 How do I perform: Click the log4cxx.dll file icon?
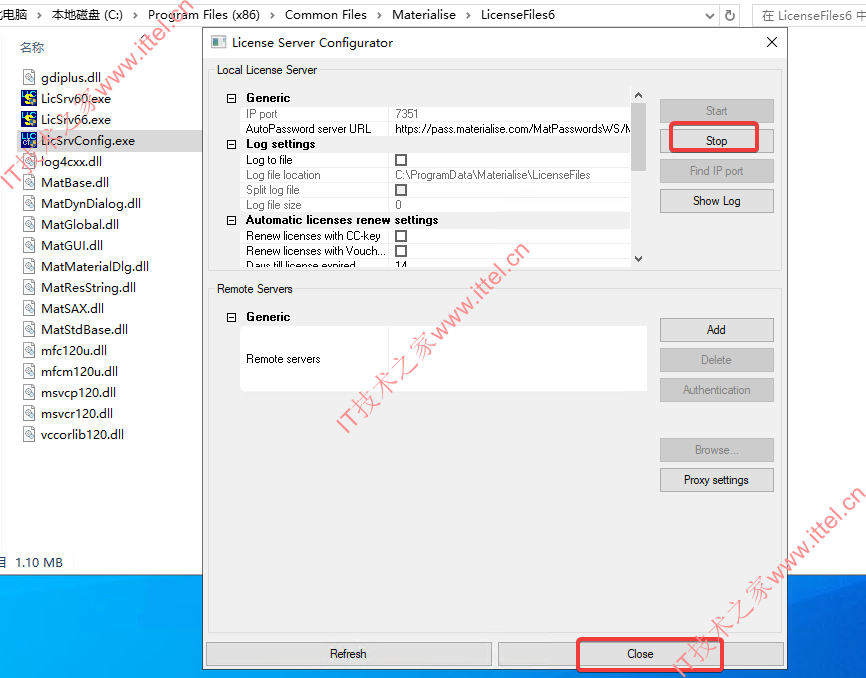29,161
